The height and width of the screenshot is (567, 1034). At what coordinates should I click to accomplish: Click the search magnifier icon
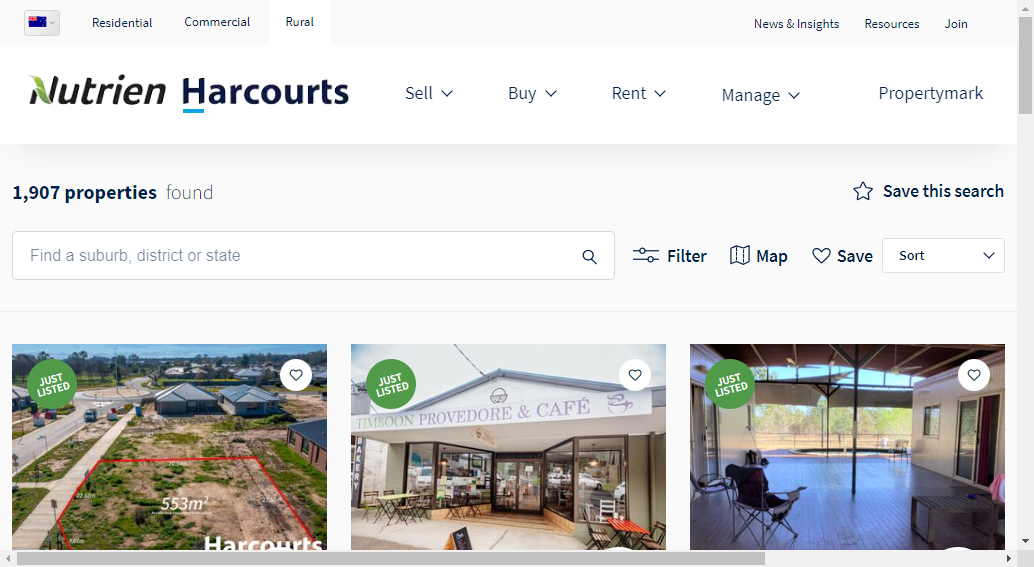[x=590, y=256]
